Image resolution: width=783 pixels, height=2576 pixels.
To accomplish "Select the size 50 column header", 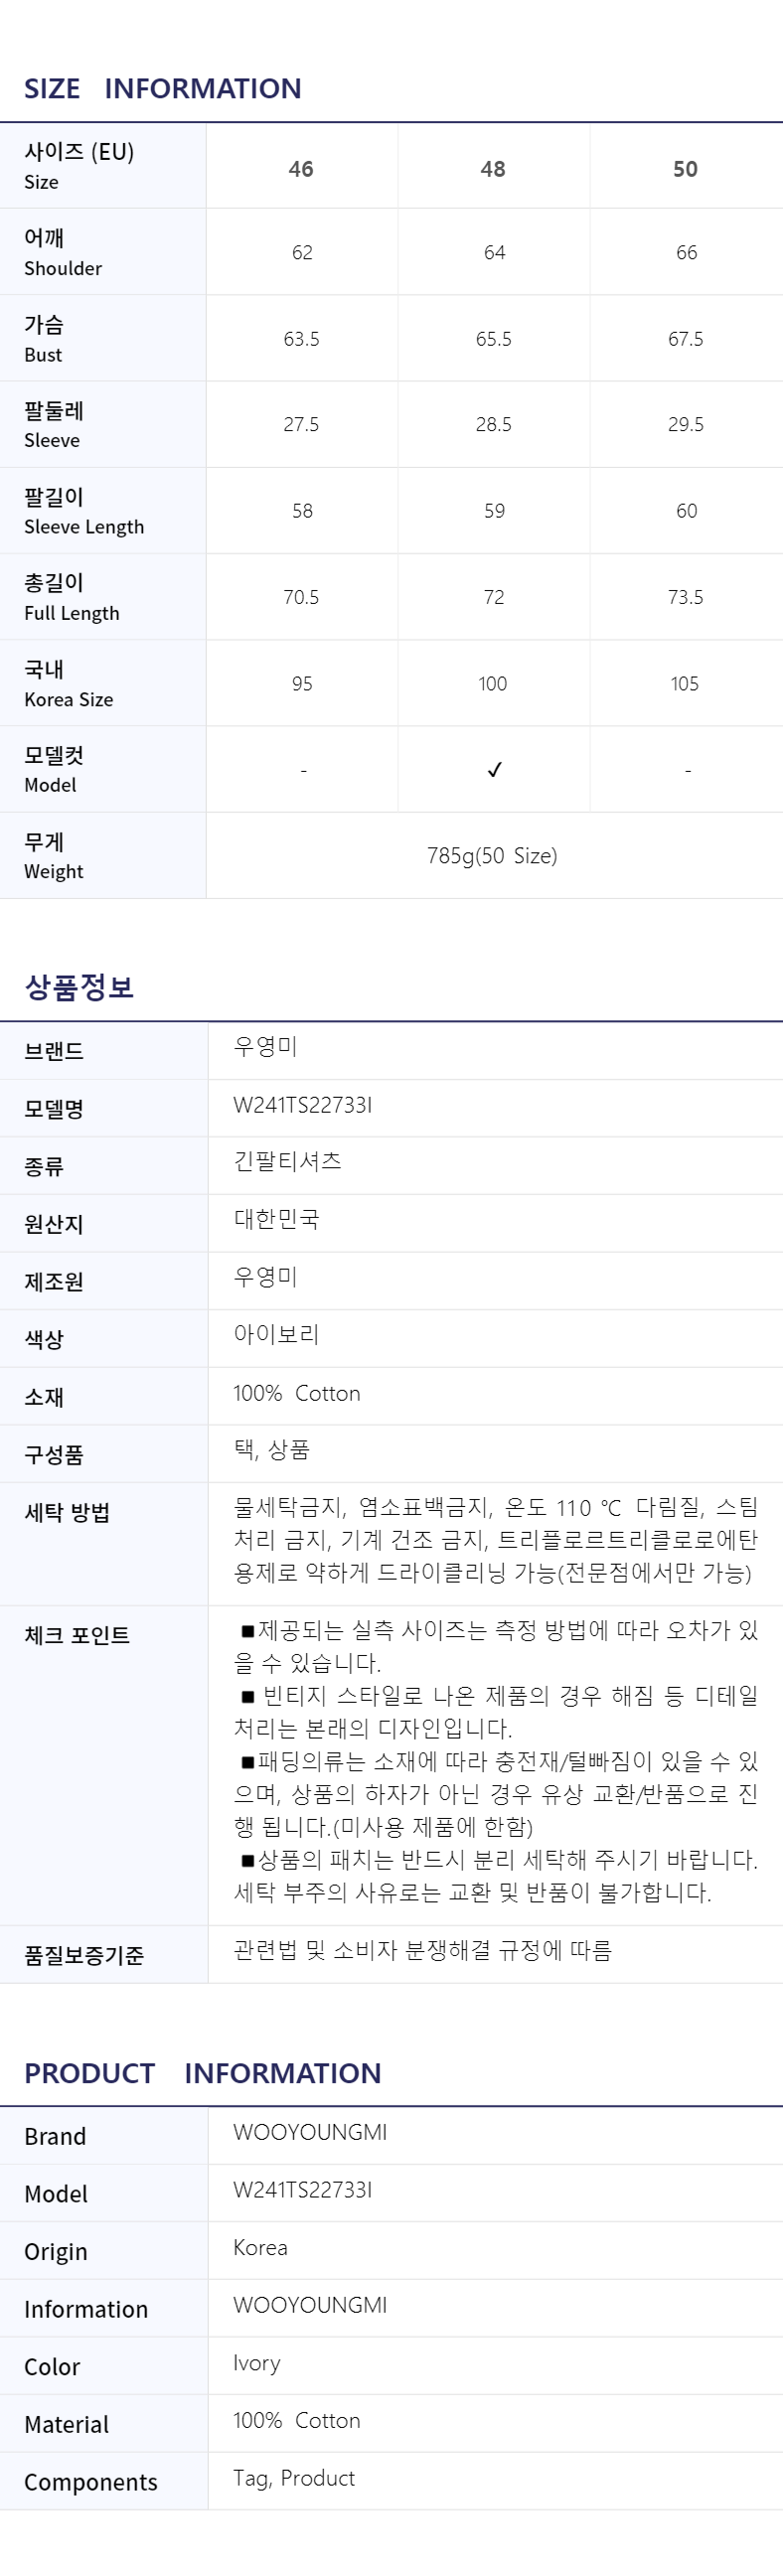I will pos(685,169).
